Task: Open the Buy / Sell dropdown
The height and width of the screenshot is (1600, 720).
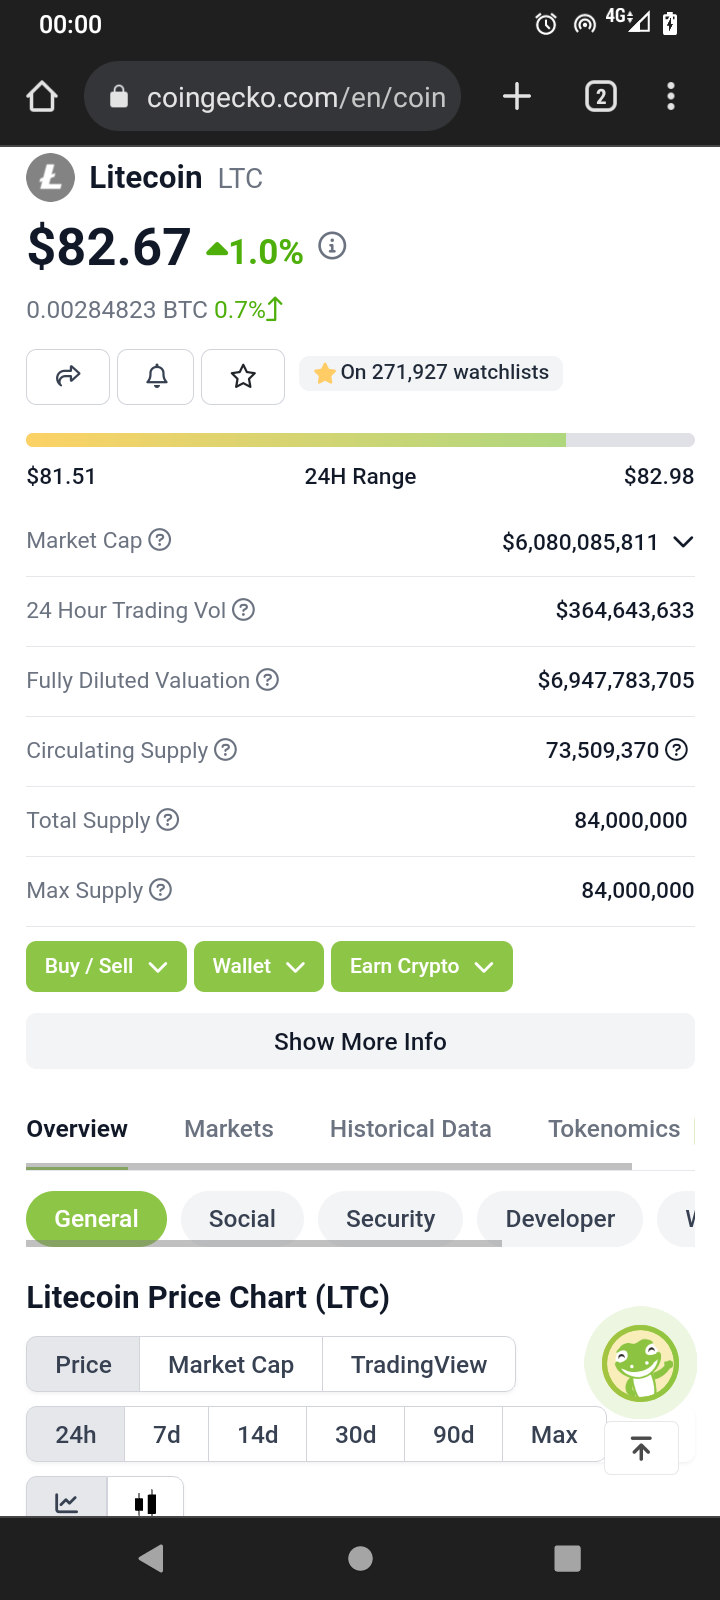Action: point(106,966)
